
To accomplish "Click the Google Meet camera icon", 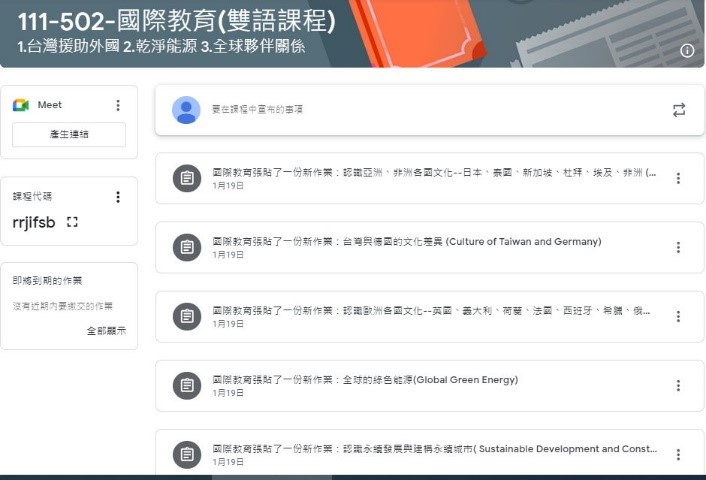I will (x=20, y=105).
